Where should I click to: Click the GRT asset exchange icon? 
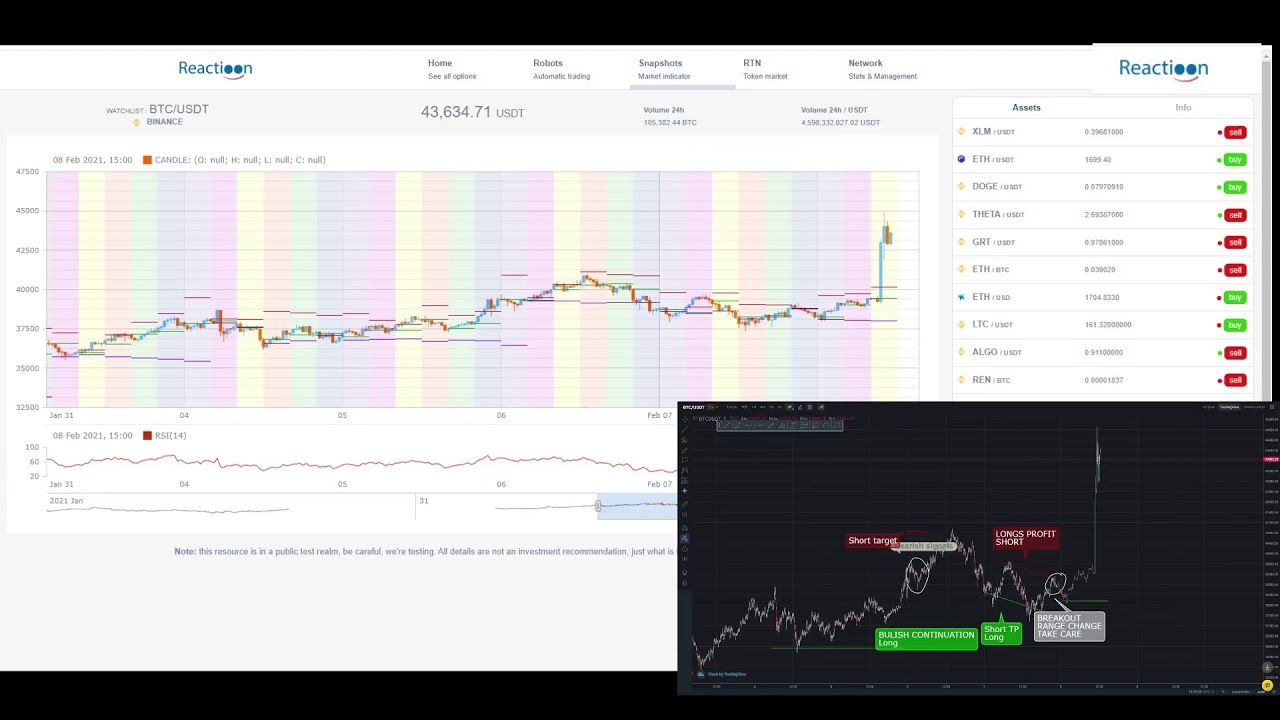tap(961, 241)
